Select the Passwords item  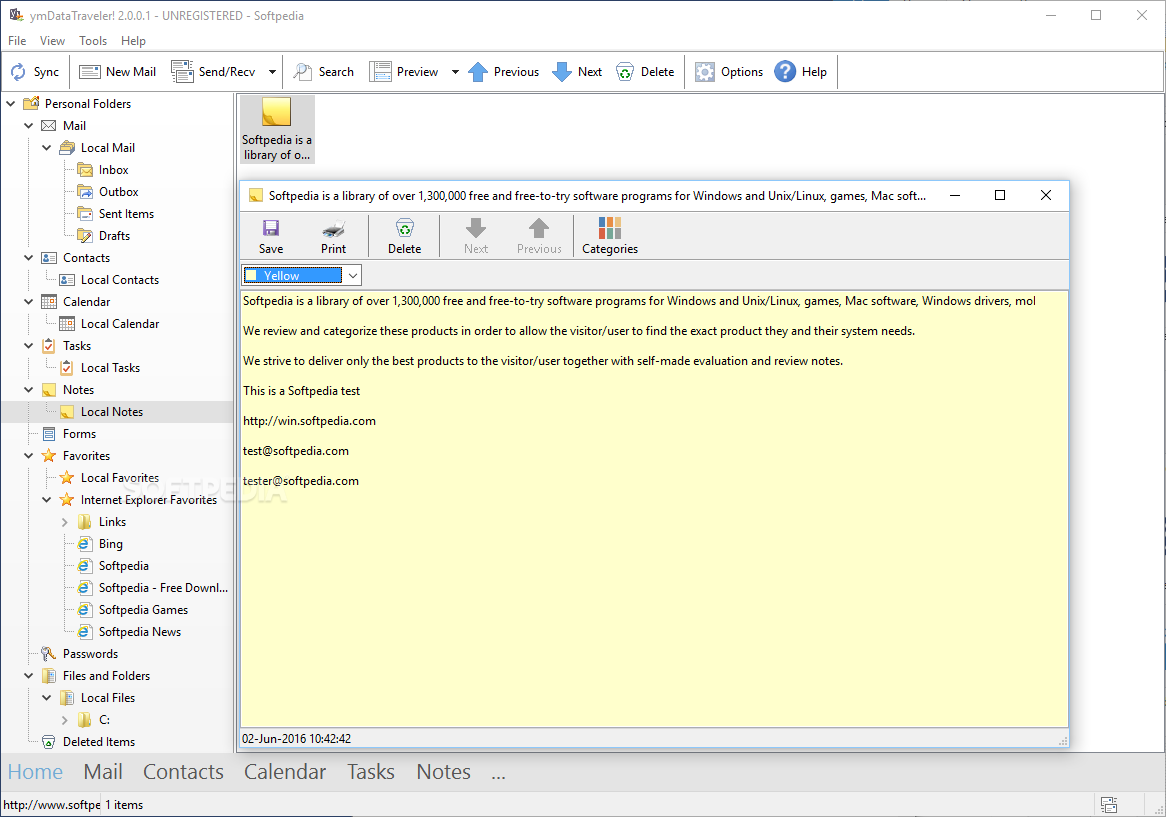[90, 654]
